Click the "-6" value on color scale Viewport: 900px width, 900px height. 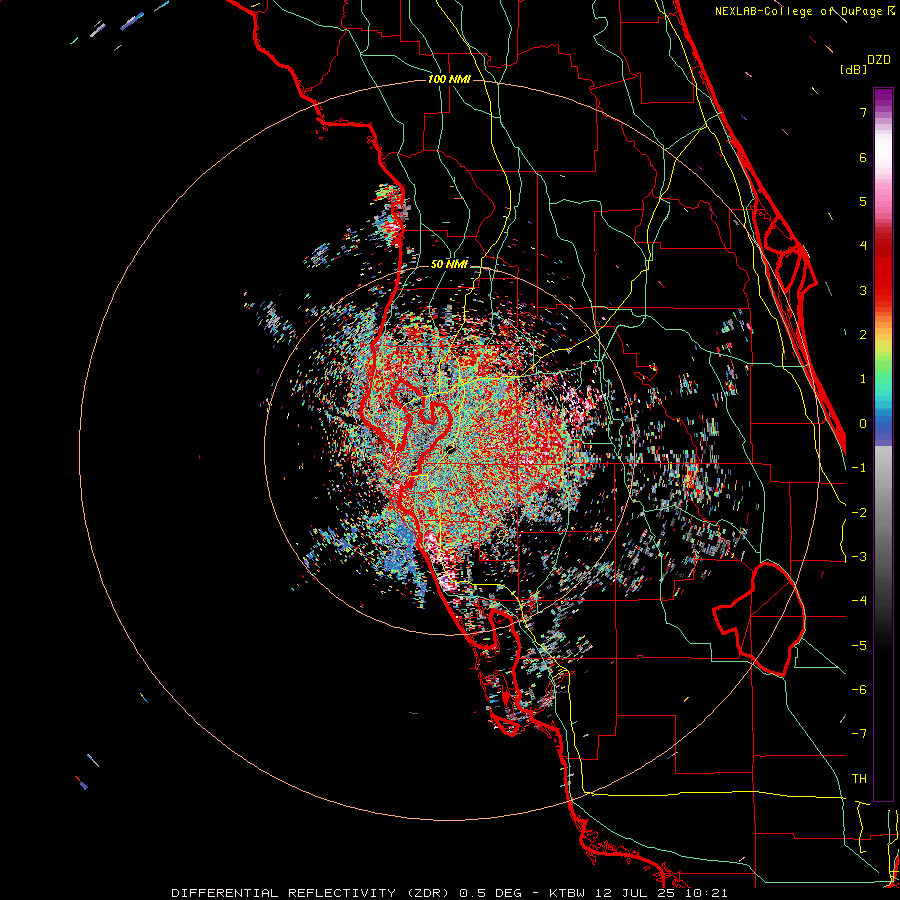[859, 690]
